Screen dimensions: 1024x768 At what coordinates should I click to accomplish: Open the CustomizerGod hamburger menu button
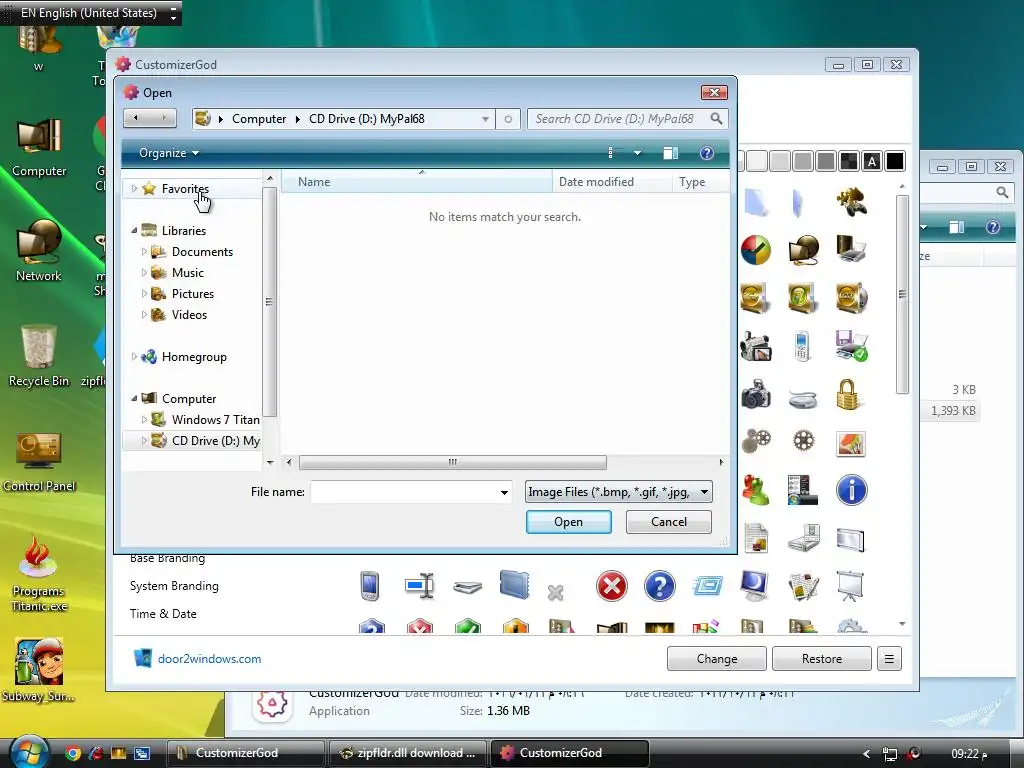click(x=889, y=658)
